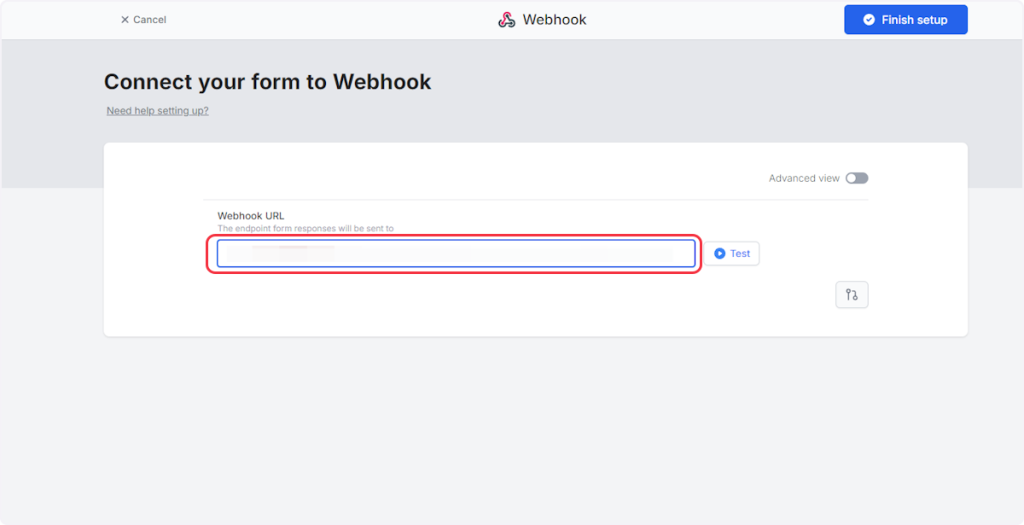Click the X icon beside Cancel

[x=125, y=20]
